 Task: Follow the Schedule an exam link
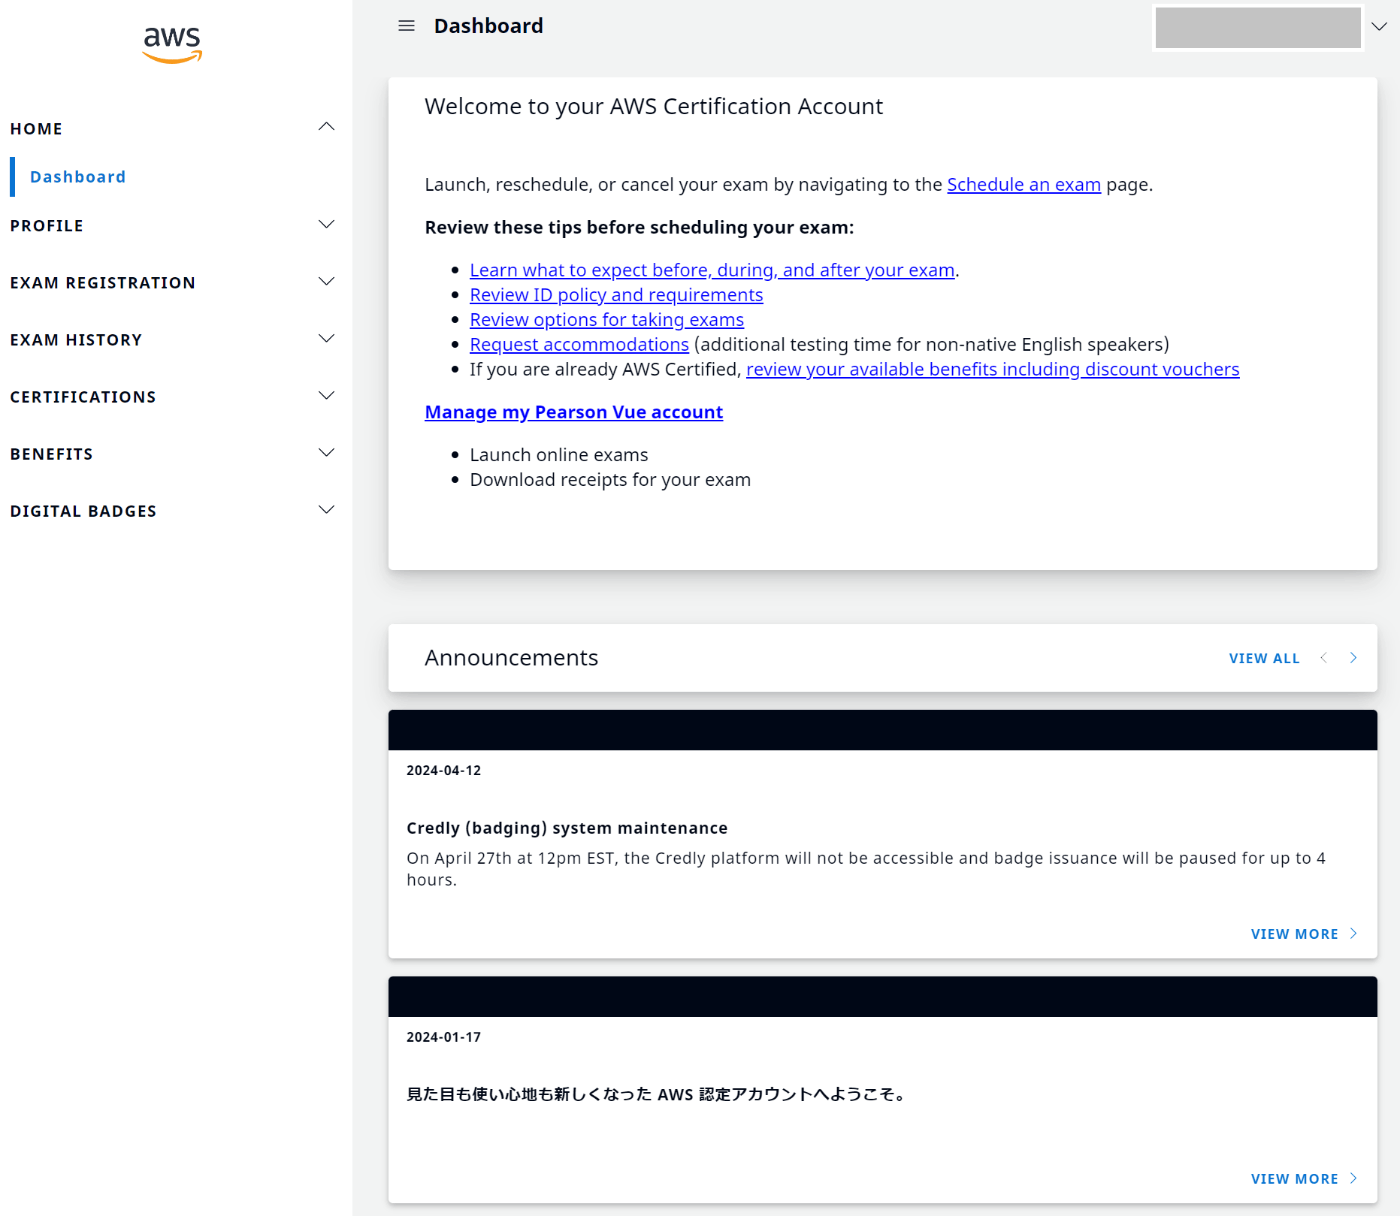[x=1024, y=184]
